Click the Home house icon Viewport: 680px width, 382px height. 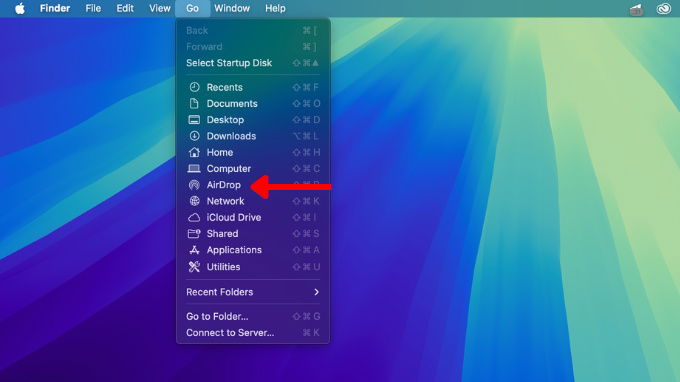194,152
